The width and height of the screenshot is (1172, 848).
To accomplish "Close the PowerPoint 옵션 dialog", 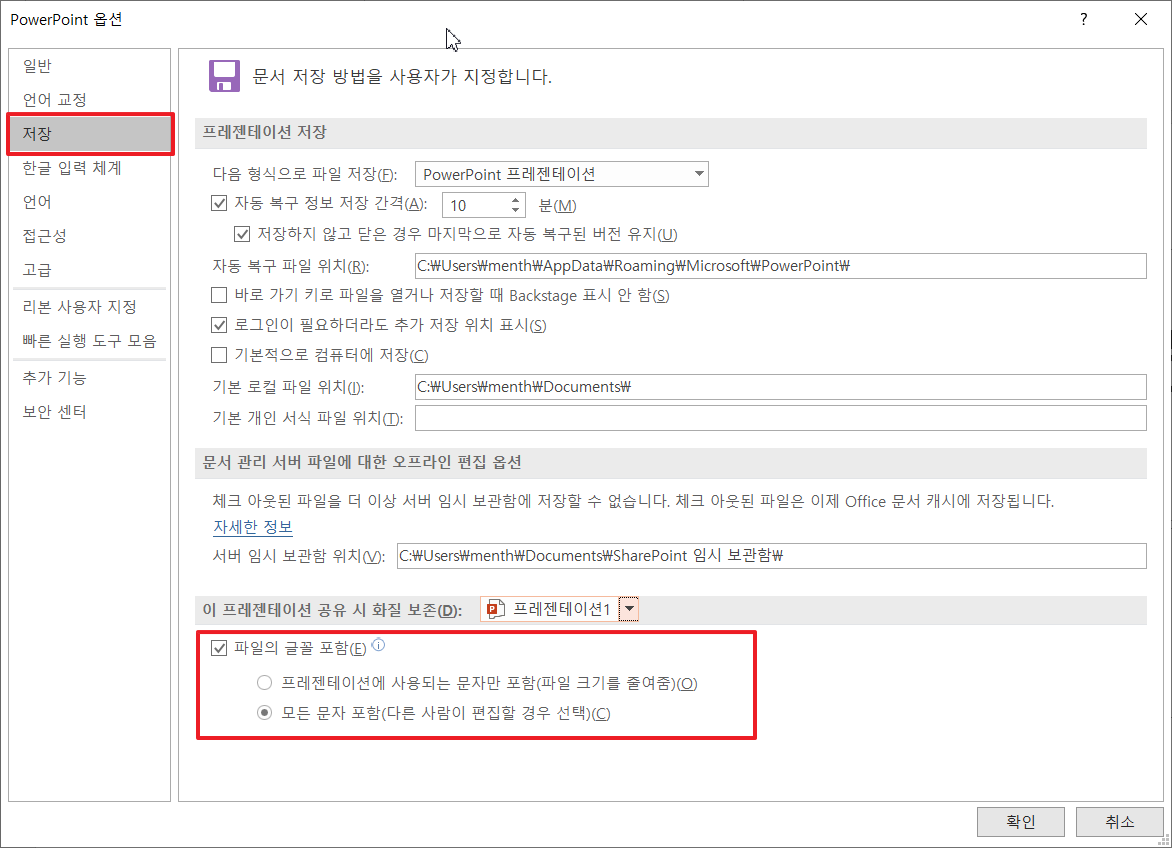I will (1141, 19).
